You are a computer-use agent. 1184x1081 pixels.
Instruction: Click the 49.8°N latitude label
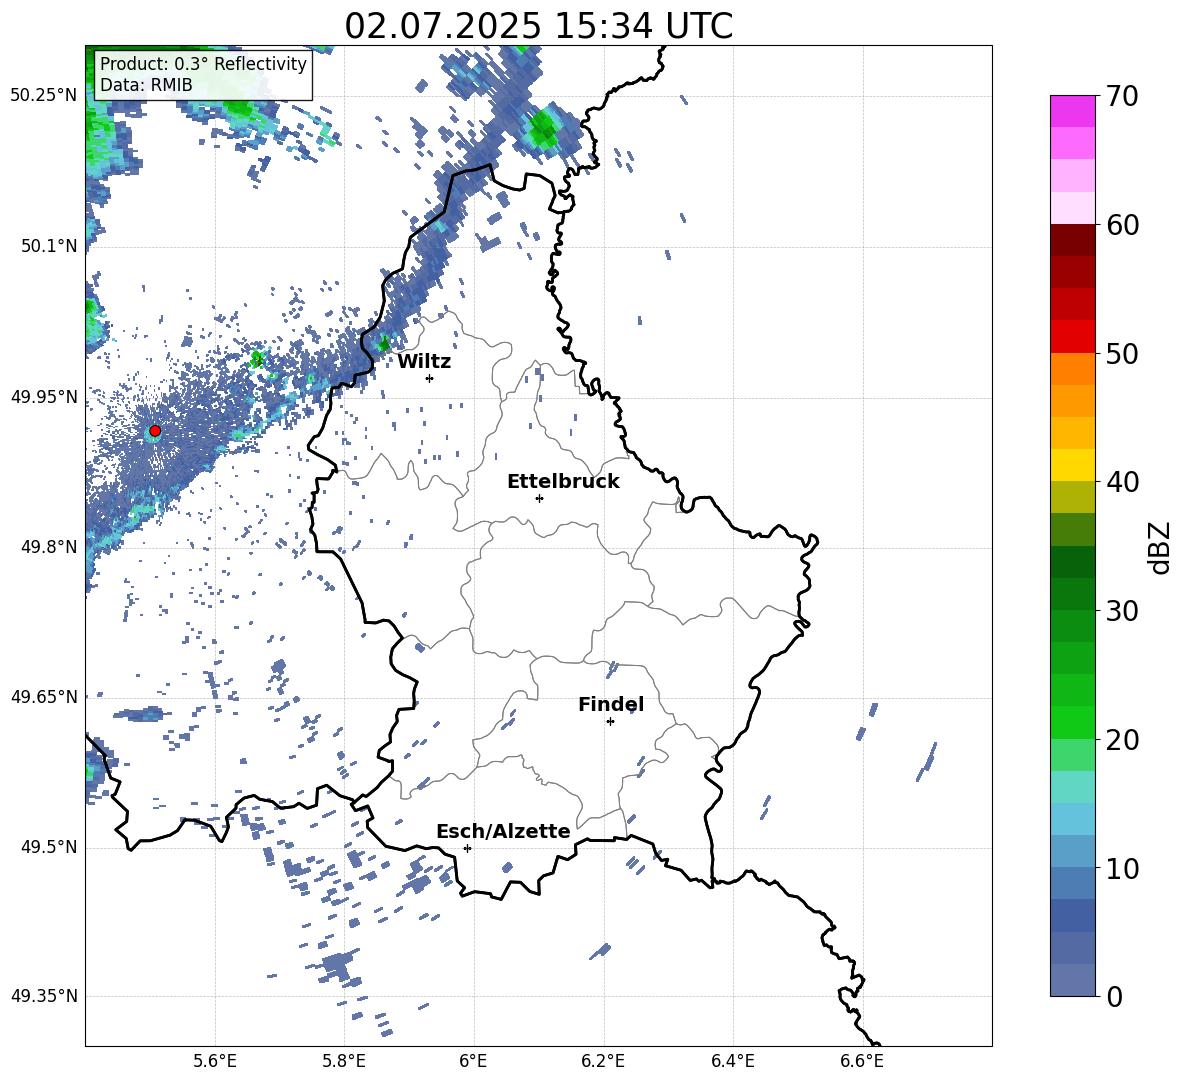click(x=49, y=547)
